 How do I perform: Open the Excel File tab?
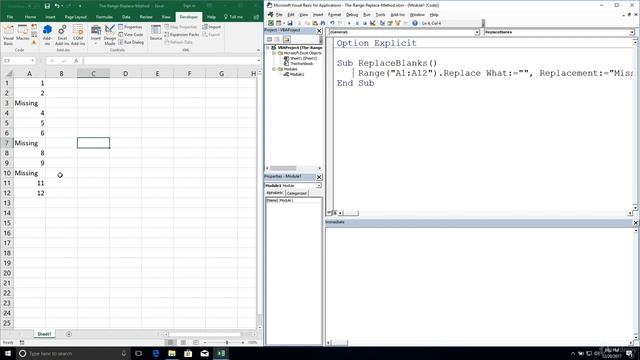coord(10,17)
